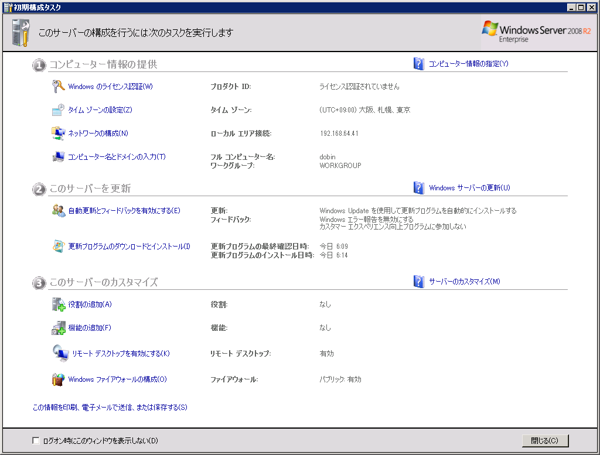600x455 pixels.
Task: Click the add features (機能の追加) icon
Action: click(x=59, y=328)
